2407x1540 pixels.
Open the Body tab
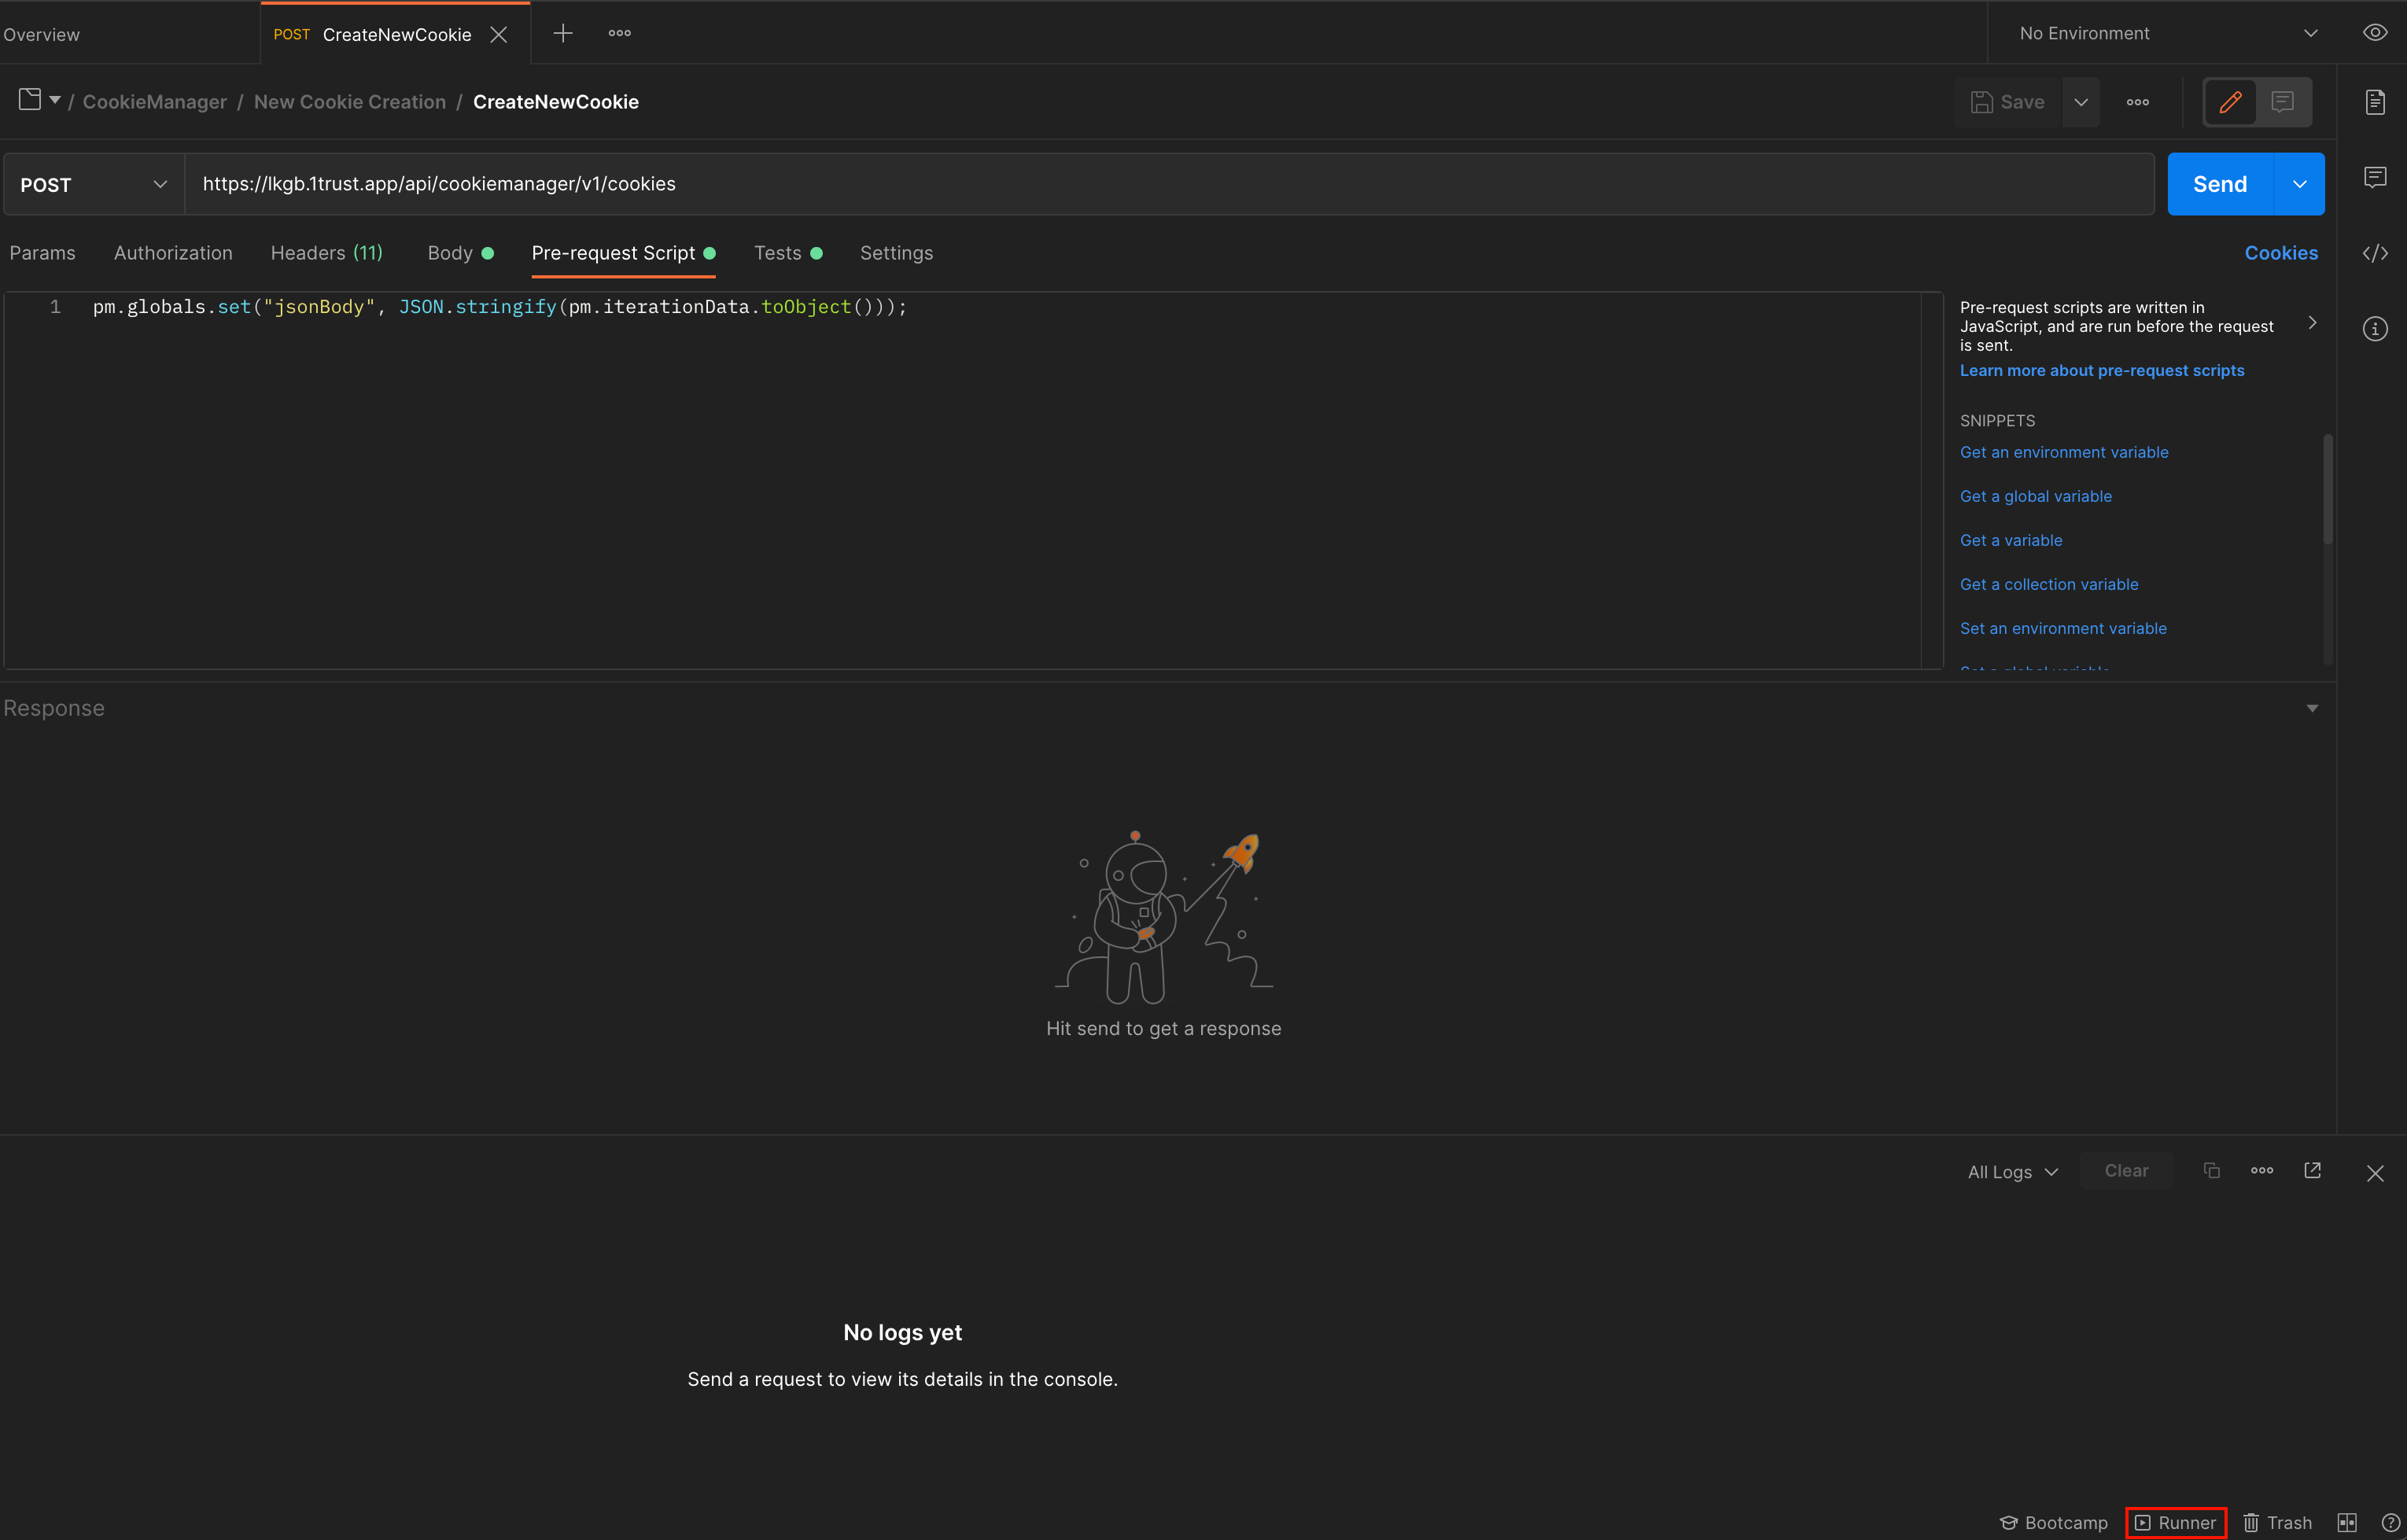pyautogui.click(x=450, y=253)
